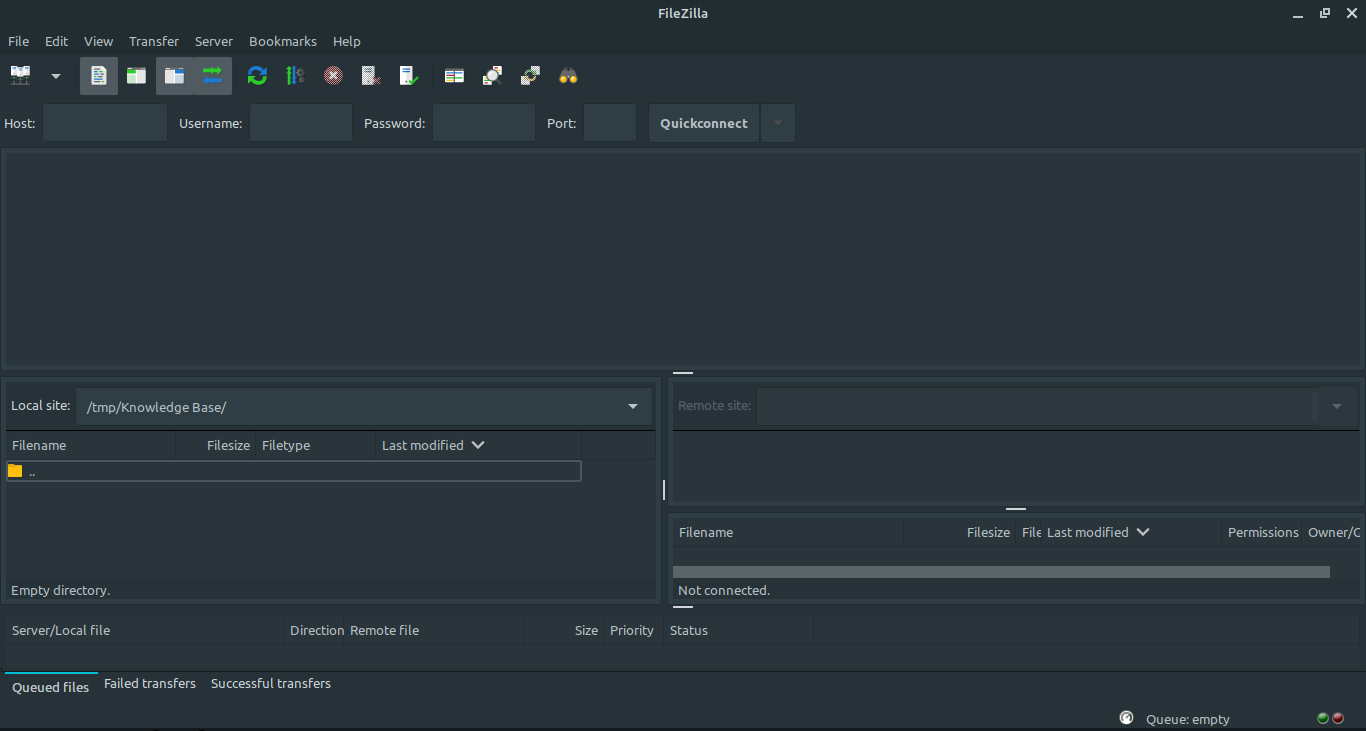Toggle message log display icon
This screenshot has width=1366, height=731.
tap(99, 76)
